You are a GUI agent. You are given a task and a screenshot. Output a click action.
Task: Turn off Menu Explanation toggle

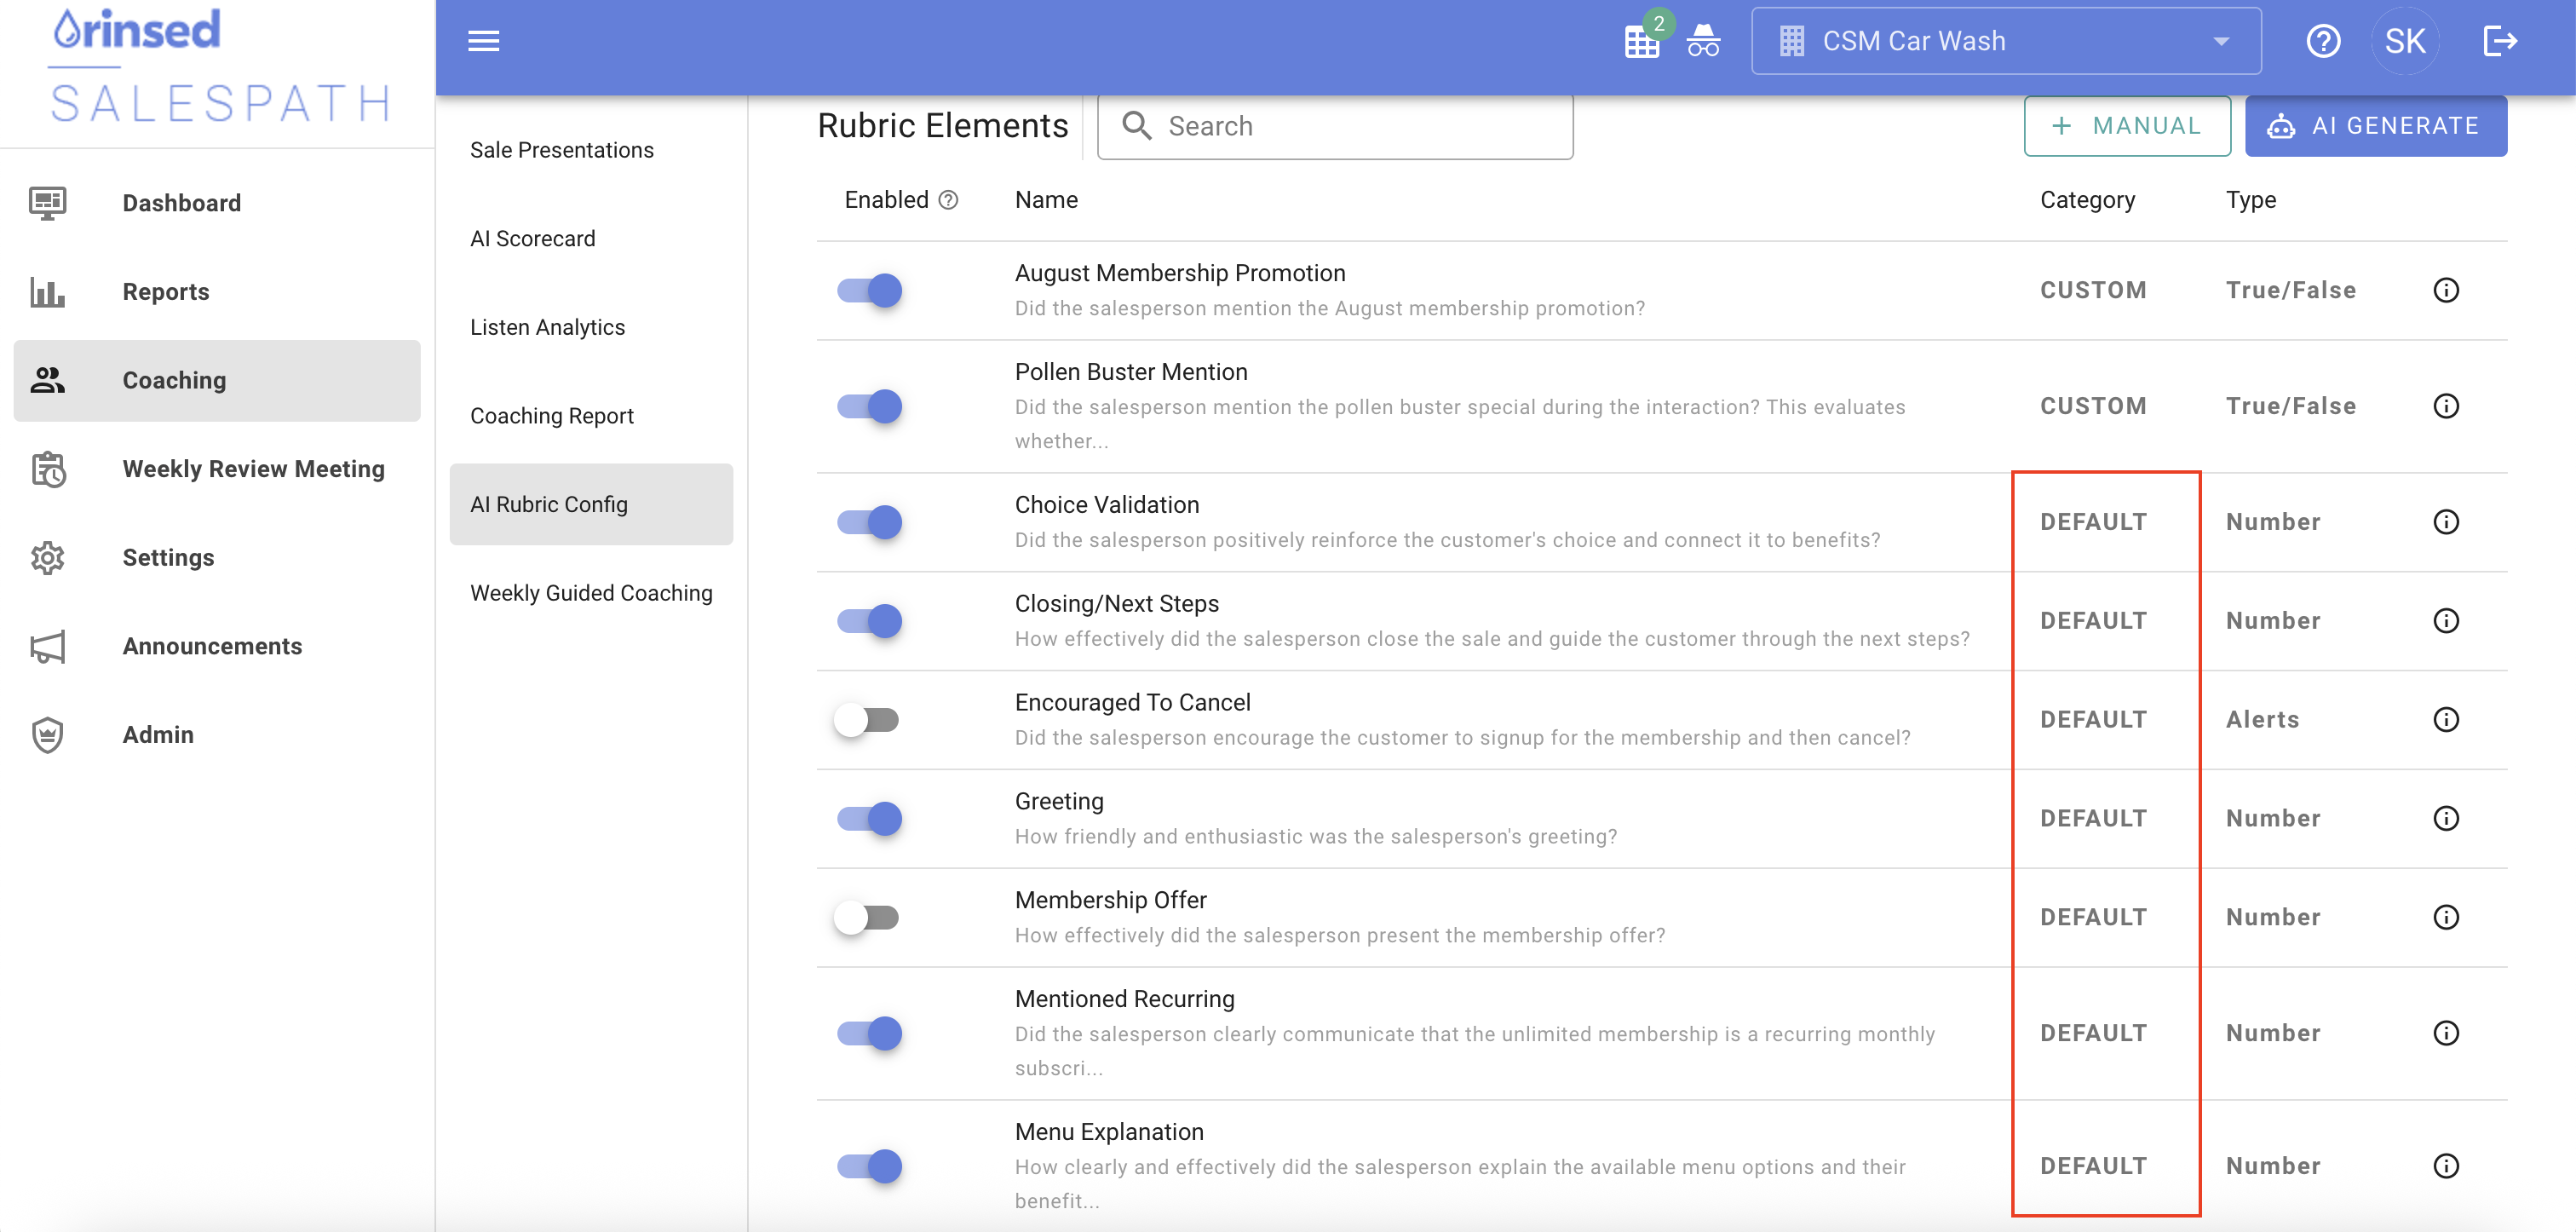pos(869,1166)
